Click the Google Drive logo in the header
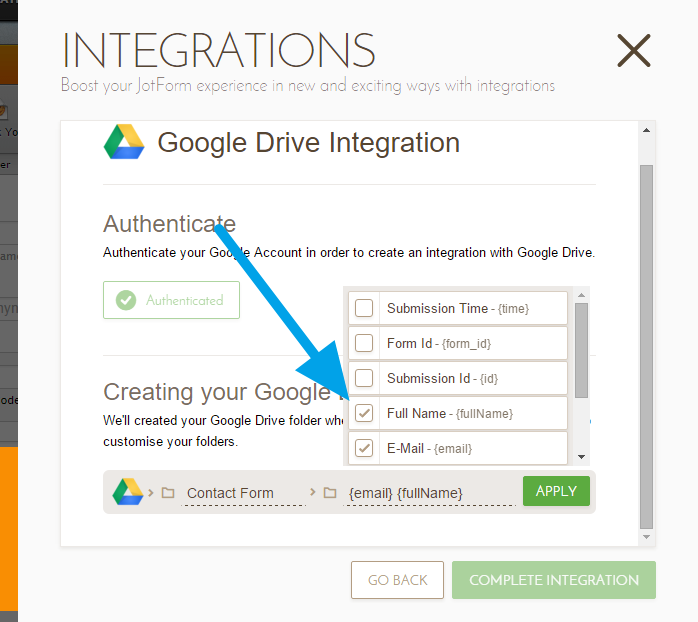Image resolution: width=698 pixels, height=622 pixels. (x=124, y=142)
